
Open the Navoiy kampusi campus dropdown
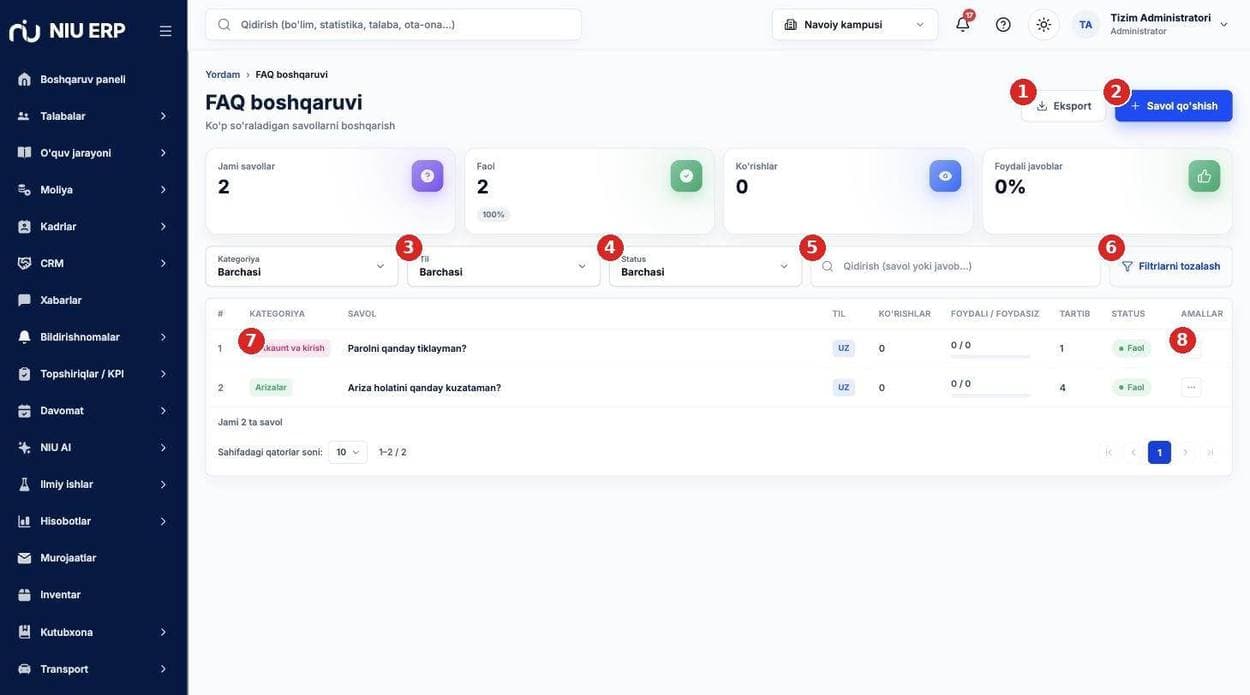(x=855, y=24)
